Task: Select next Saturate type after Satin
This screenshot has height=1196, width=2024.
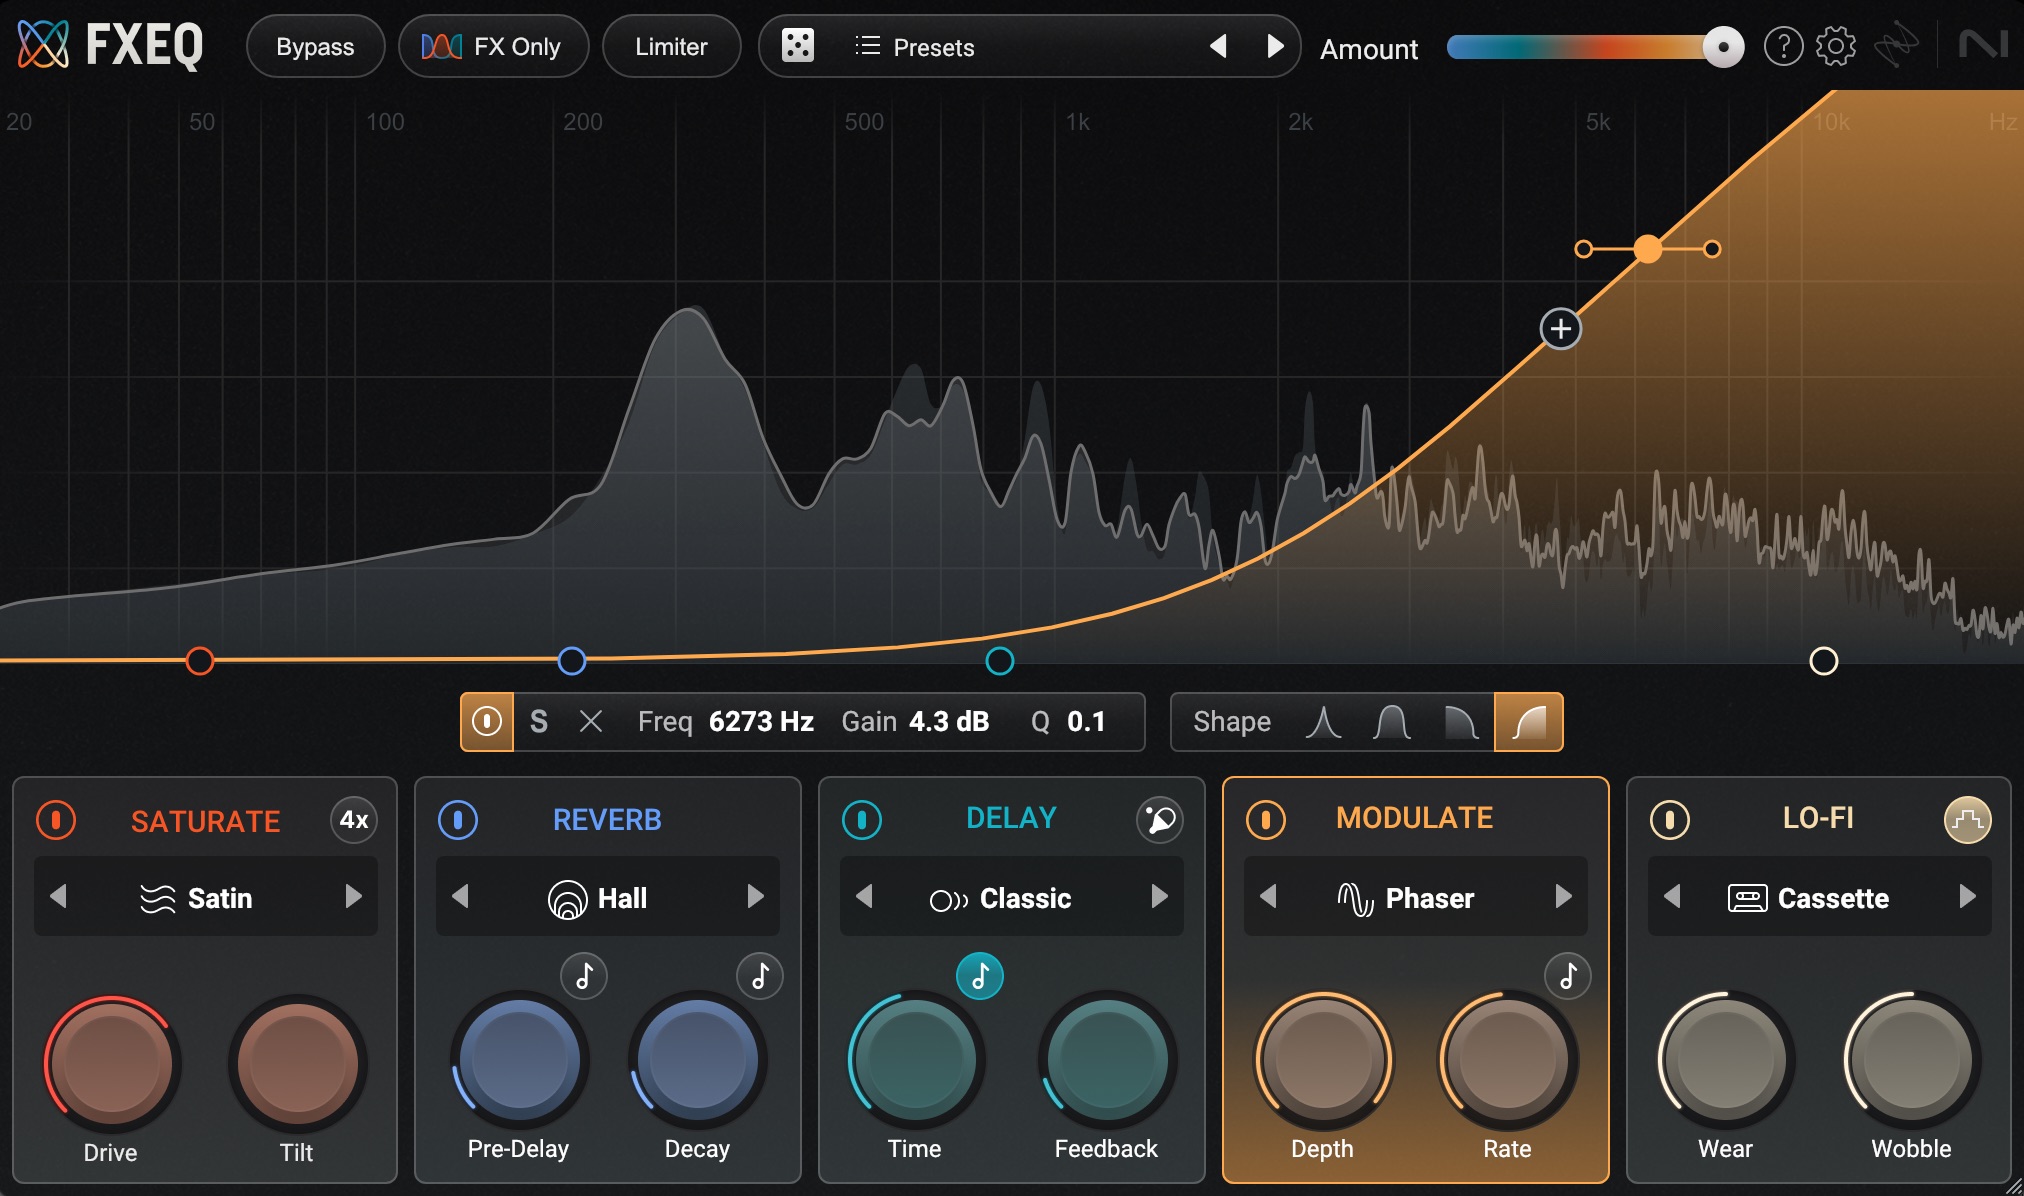Action: click(353, 896)
